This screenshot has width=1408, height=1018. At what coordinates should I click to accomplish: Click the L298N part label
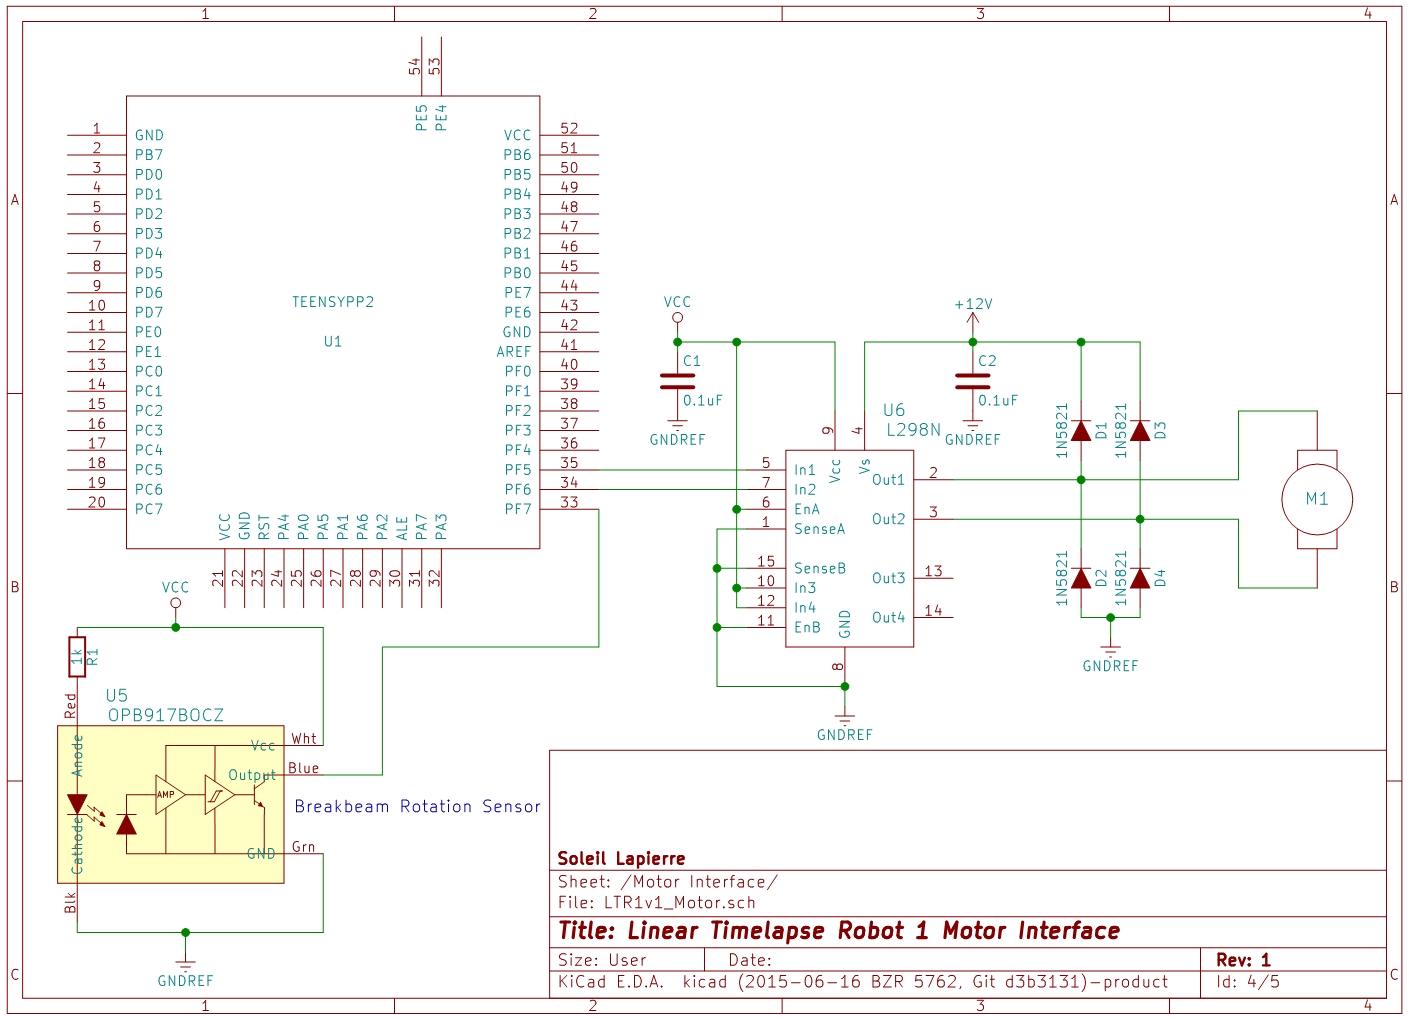tap(913, 430)
